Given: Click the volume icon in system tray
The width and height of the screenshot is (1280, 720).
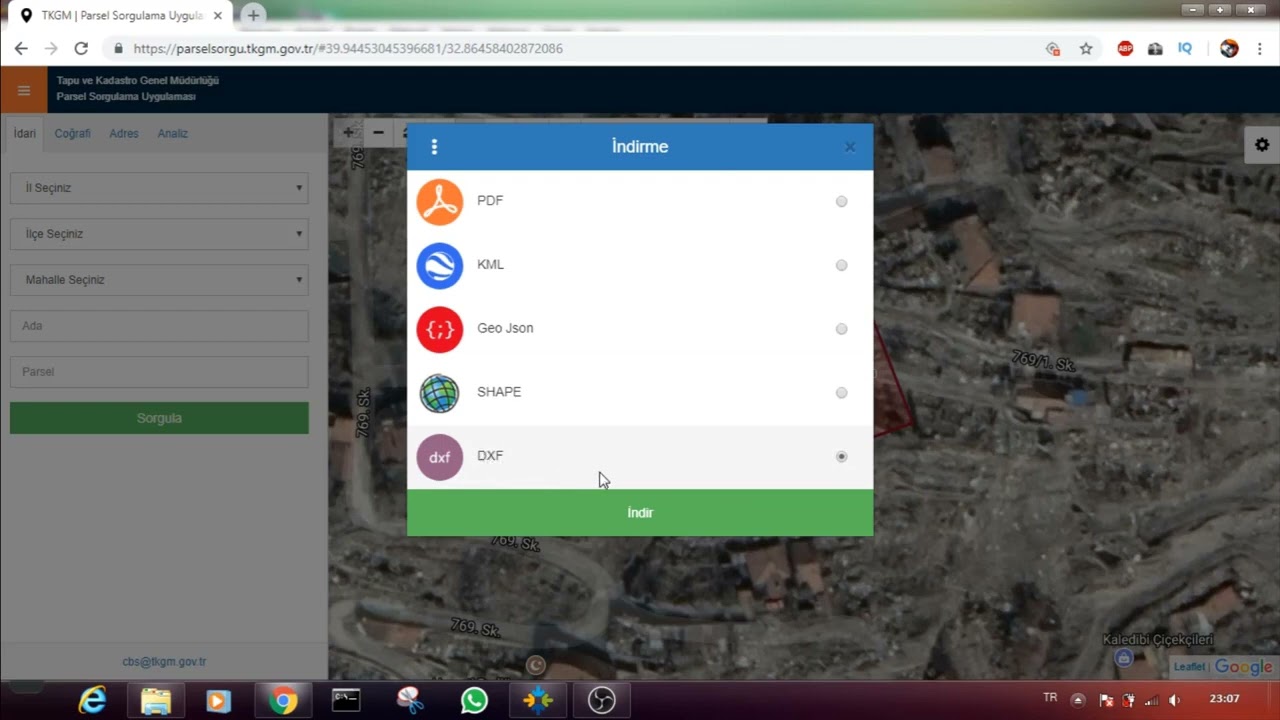Looking at the screenshot, I should [1174, 700].
